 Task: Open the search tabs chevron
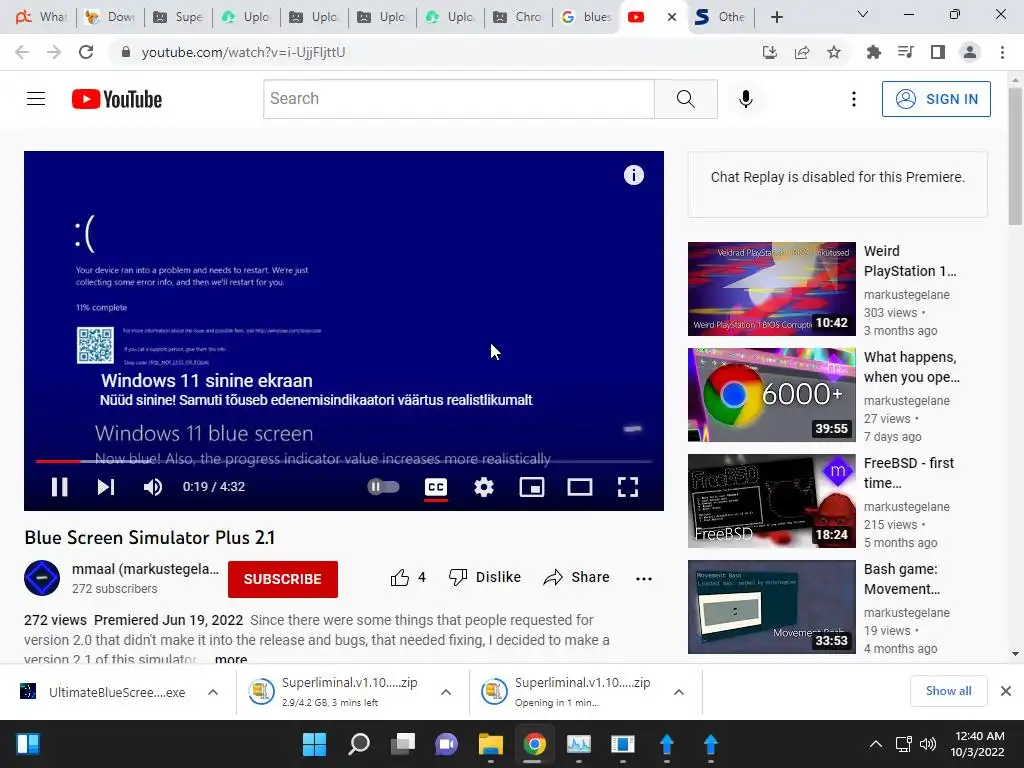coord(863,15)
